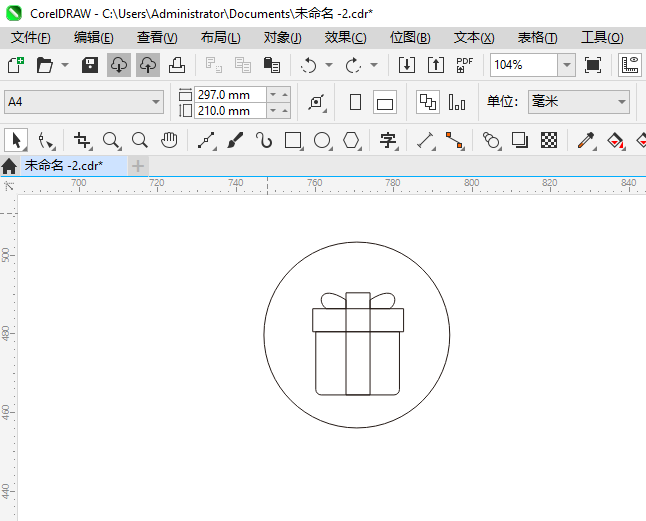Activate the Text tool
The height and width of the screenshot is (521, 646).
click(x=388, y=140)
